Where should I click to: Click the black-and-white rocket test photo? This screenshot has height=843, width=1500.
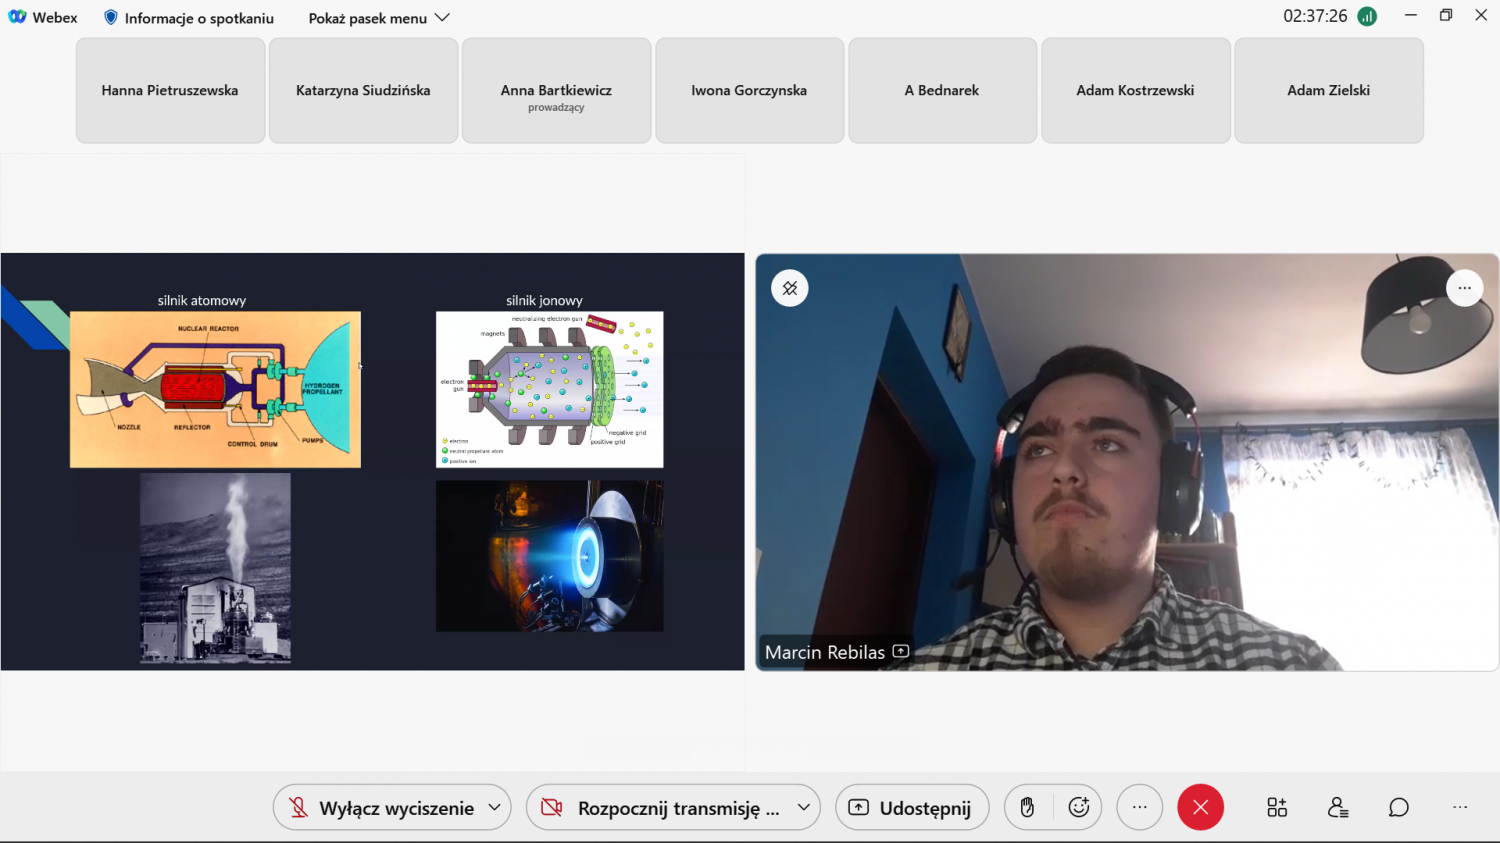(x=215, y=567)
